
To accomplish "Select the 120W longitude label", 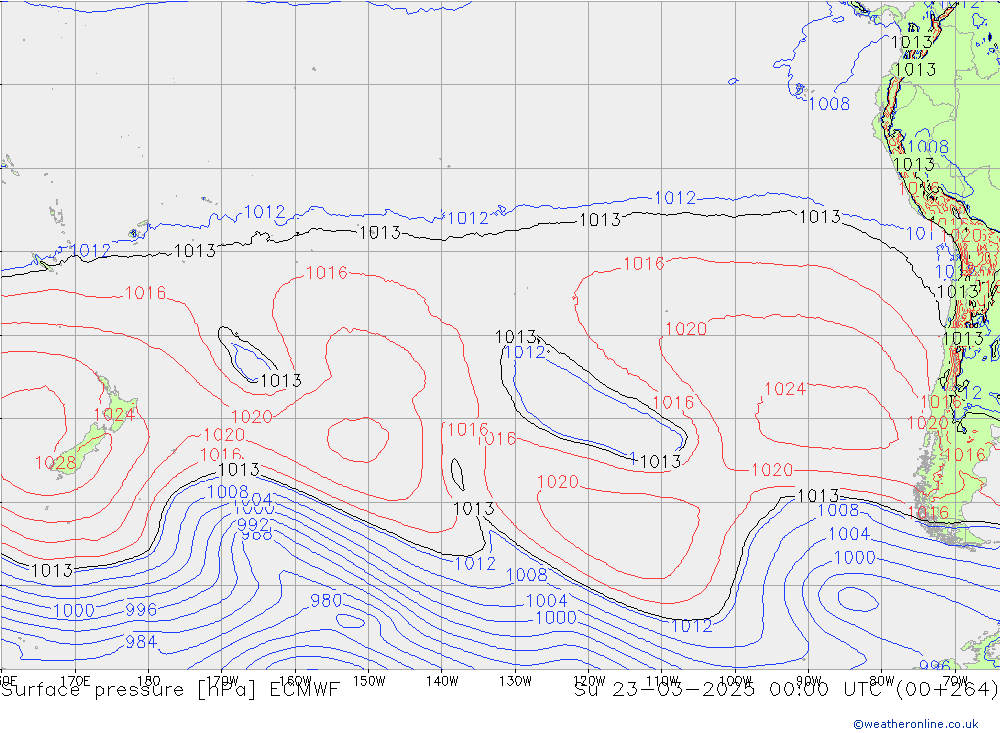I will tap(589, 681).
